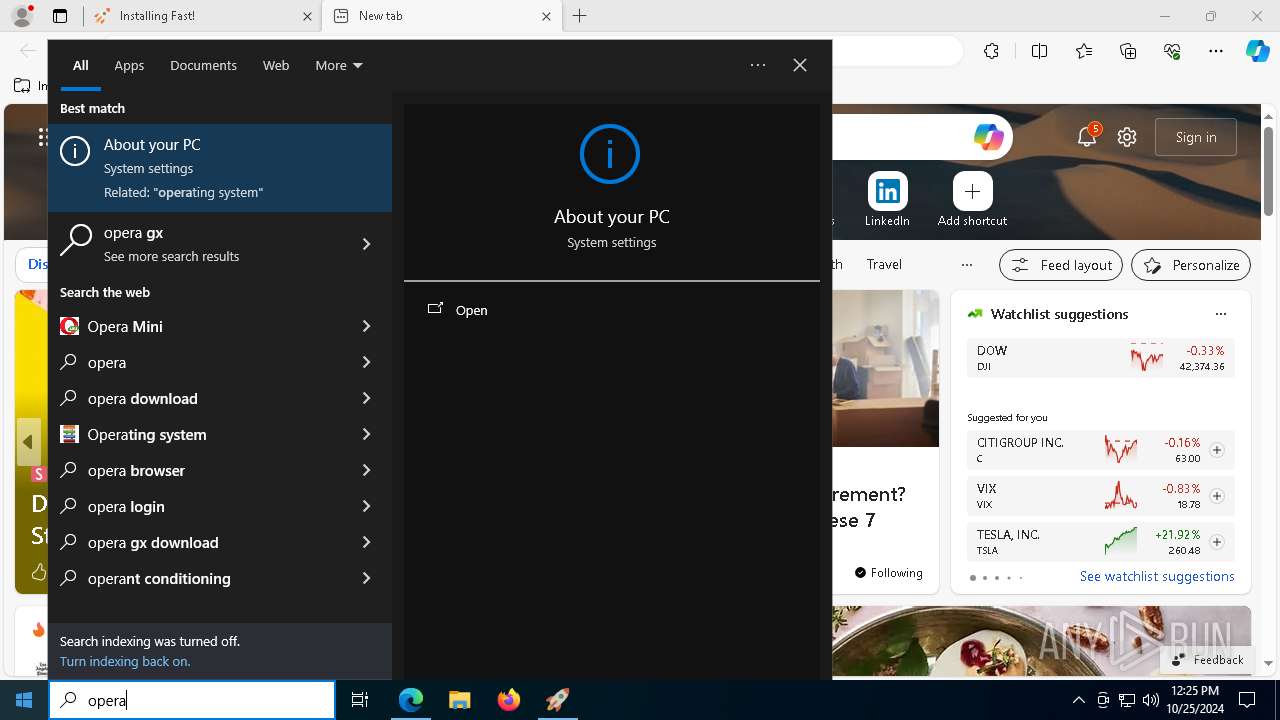This screenshot has height=720, width=1280.
Task: Switch to Installing Fast! browser tab
Action: (201, 16)
